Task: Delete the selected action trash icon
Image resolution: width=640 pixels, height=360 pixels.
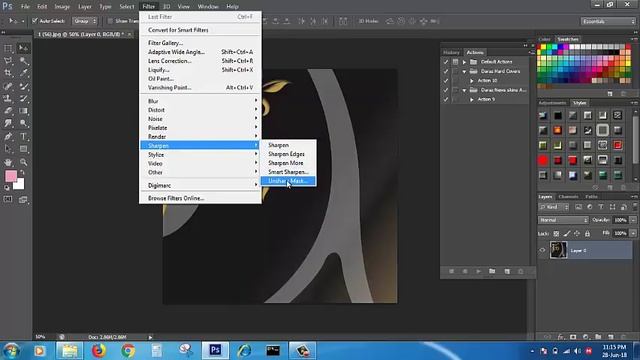Action: coord(520,271)
